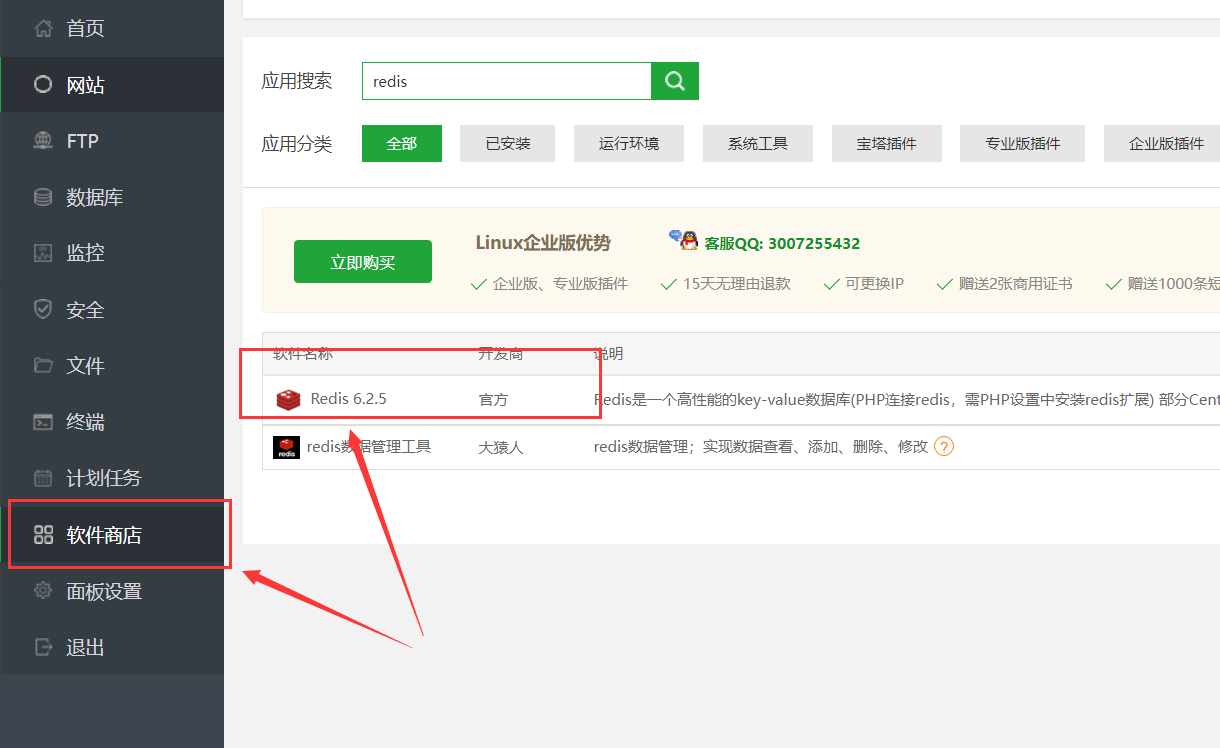Viewport: 1220px width, 748px height.
Task: Click the Redis key-value数据库 description text
Action: tap(906, 399)
